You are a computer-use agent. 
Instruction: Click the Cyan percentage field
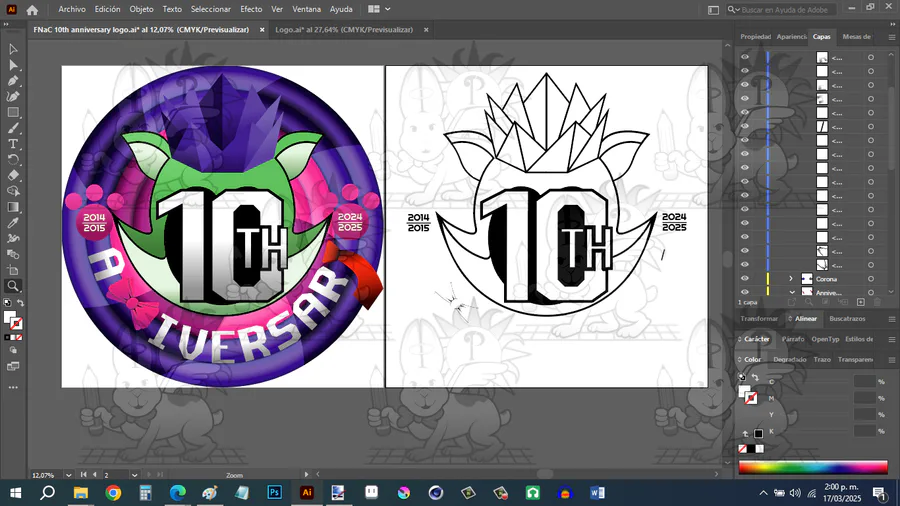pyautogui.click(x=864, y=382)
